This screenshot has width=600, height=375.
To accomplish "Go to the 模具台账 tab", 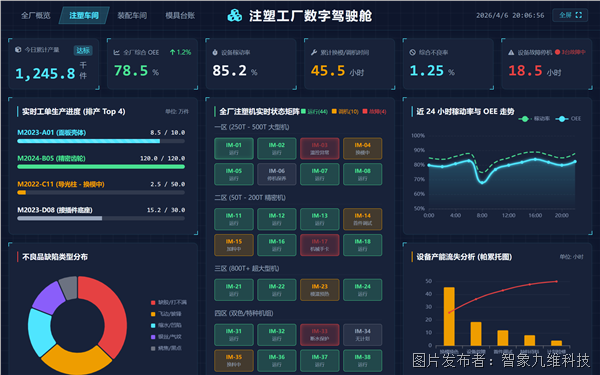I will (x=180, y=15).
